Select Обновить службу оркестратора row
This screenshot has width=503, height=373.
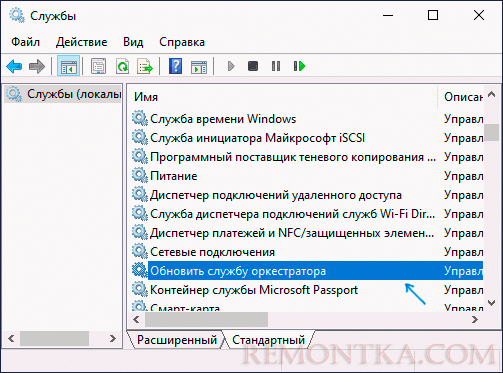coord(307,271)
